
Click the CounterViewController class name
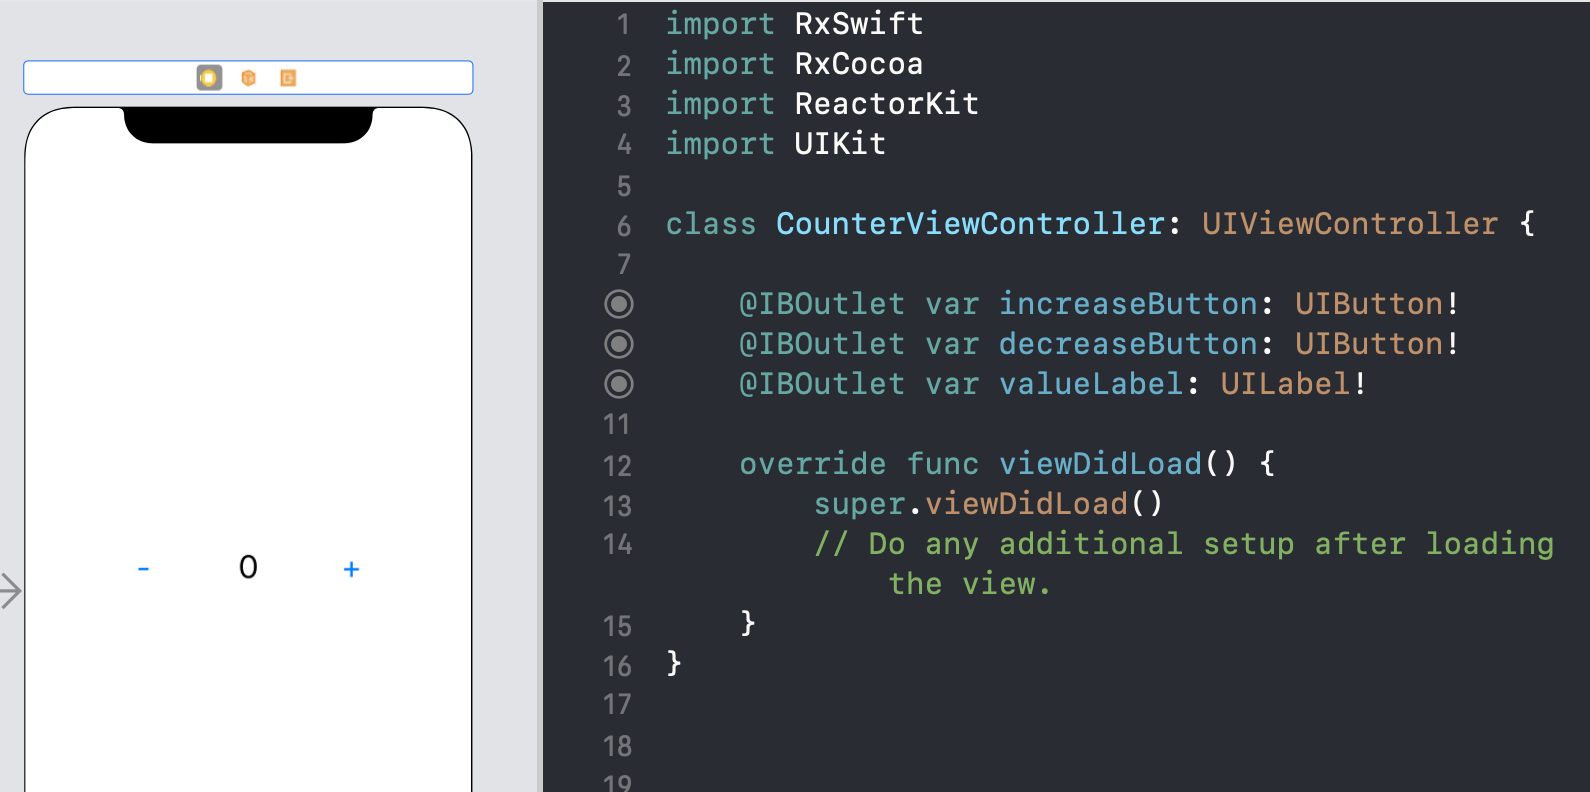click(970, 223)
